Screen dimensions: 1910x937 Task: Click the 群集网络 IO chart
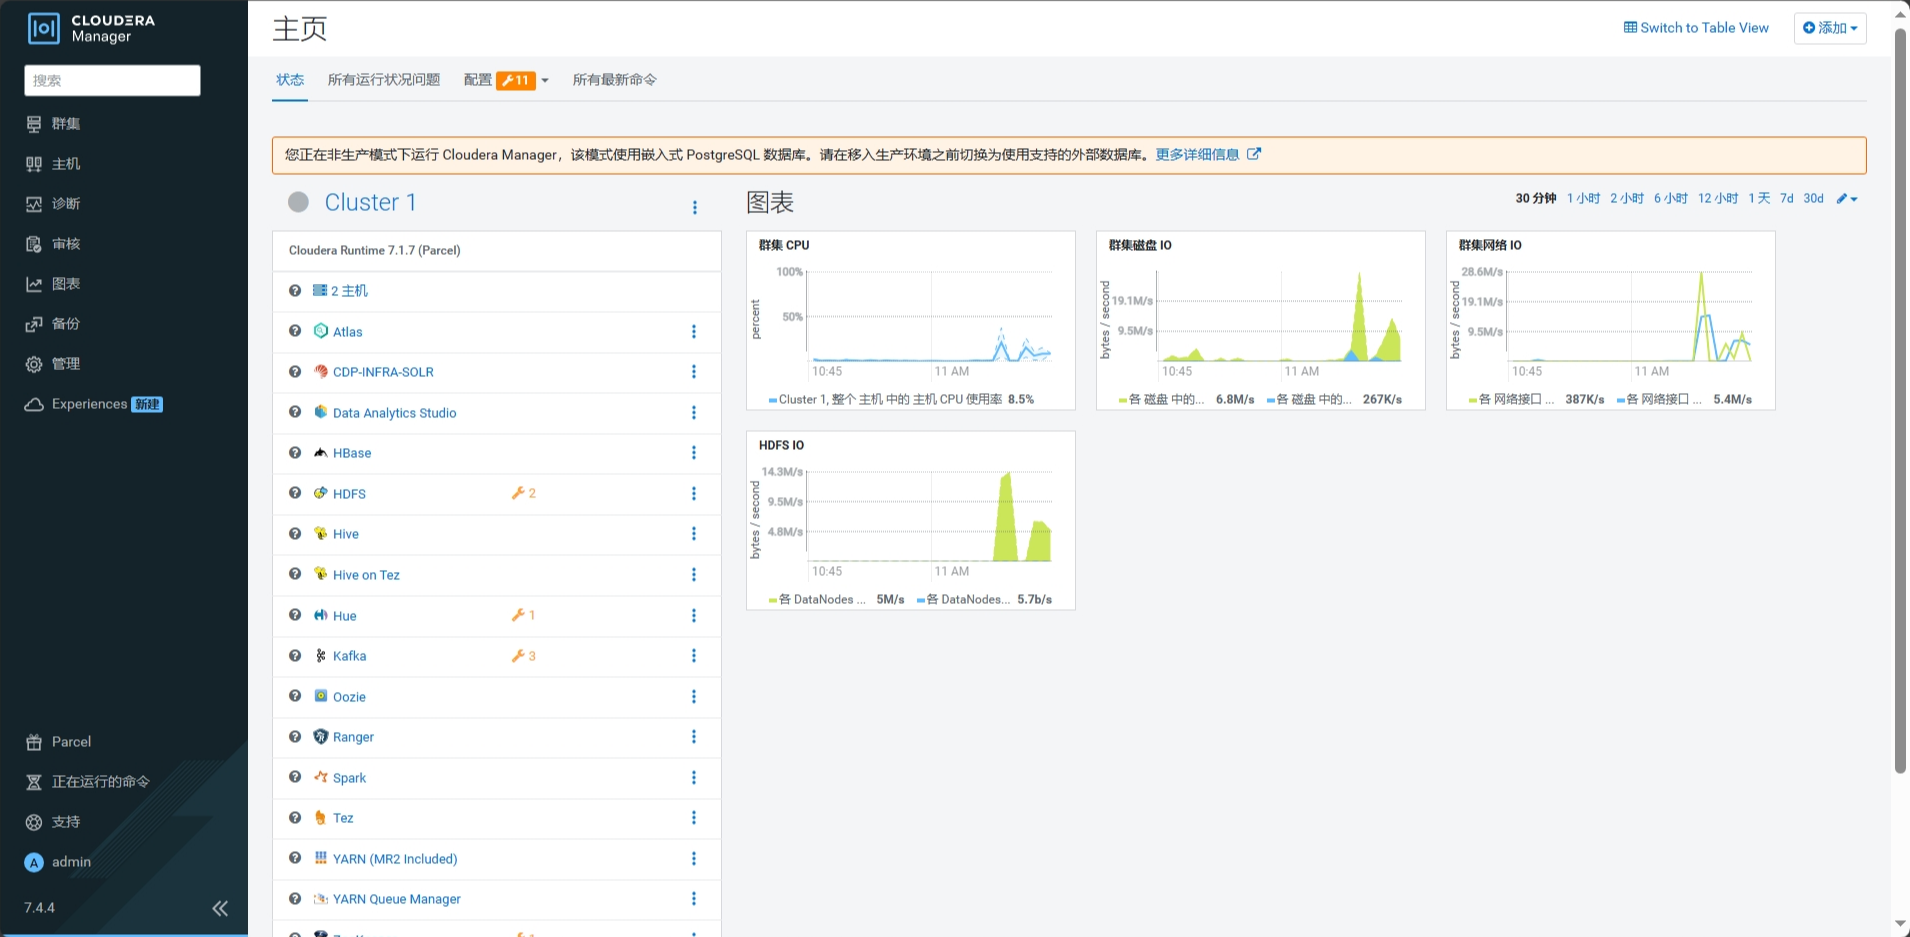[1611, 320]
